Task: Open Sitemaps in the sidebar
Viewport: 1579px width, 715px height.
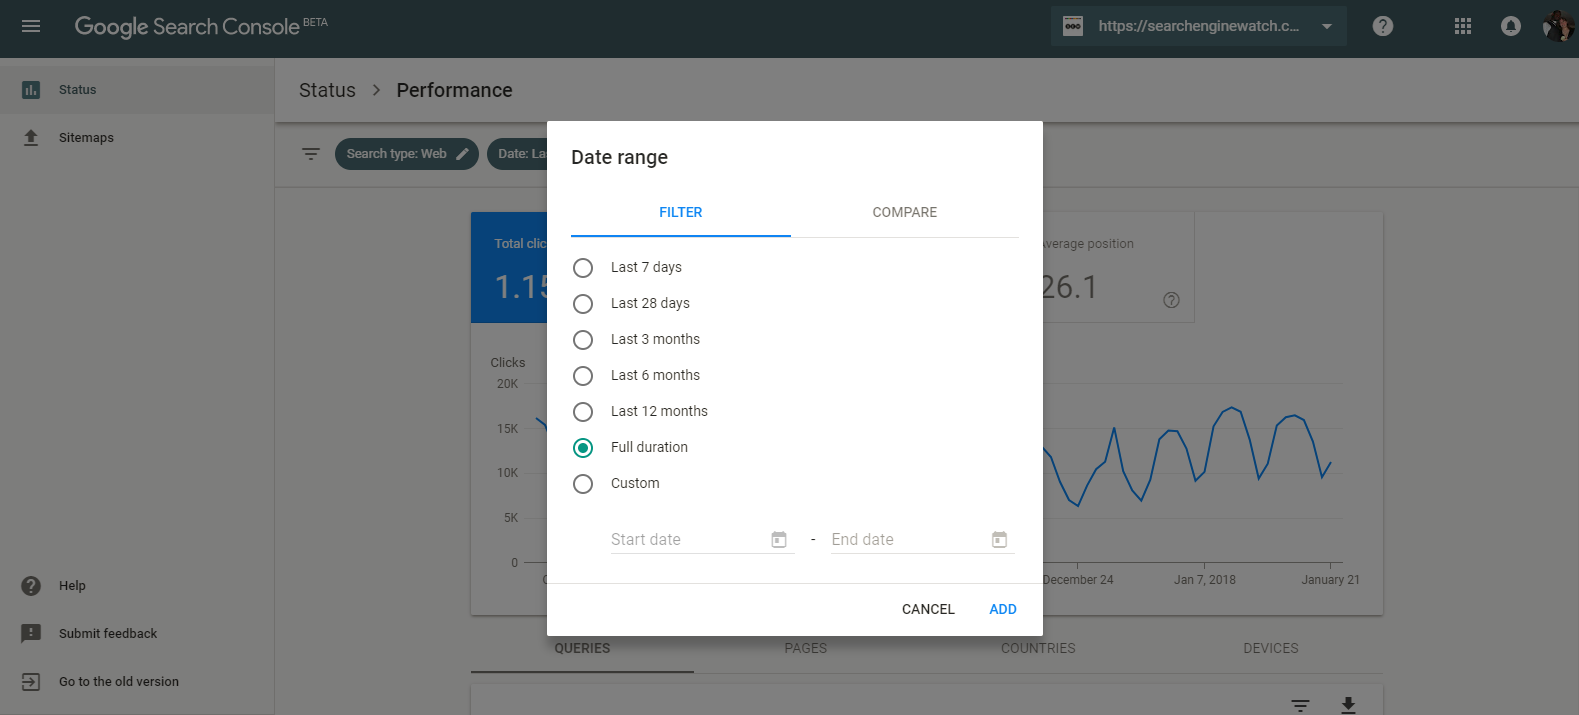Action: [x=86, y=138]
